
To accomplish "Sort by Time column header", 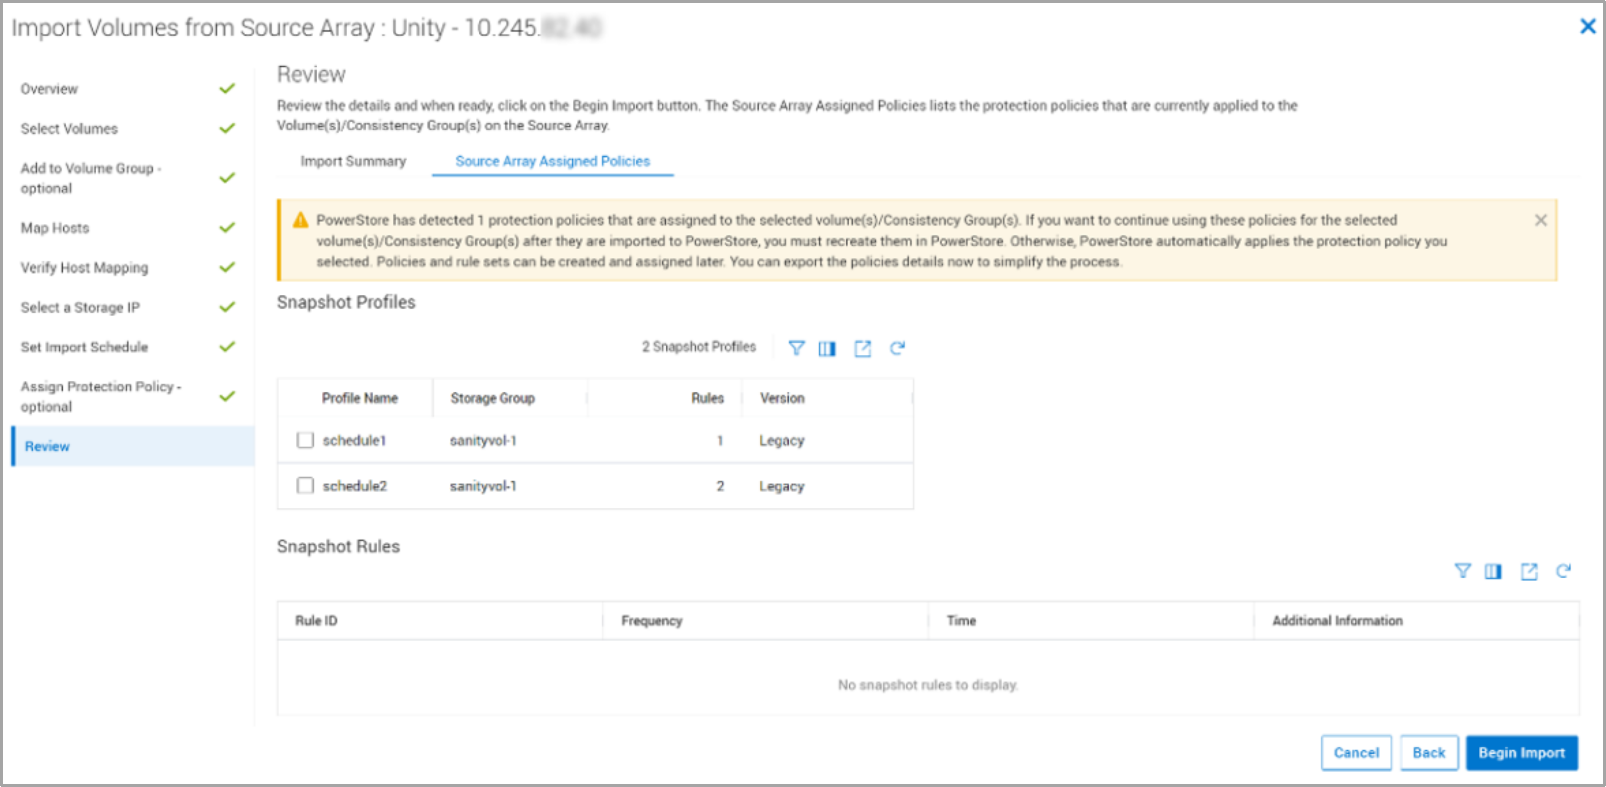I will (x=961, y=621).
